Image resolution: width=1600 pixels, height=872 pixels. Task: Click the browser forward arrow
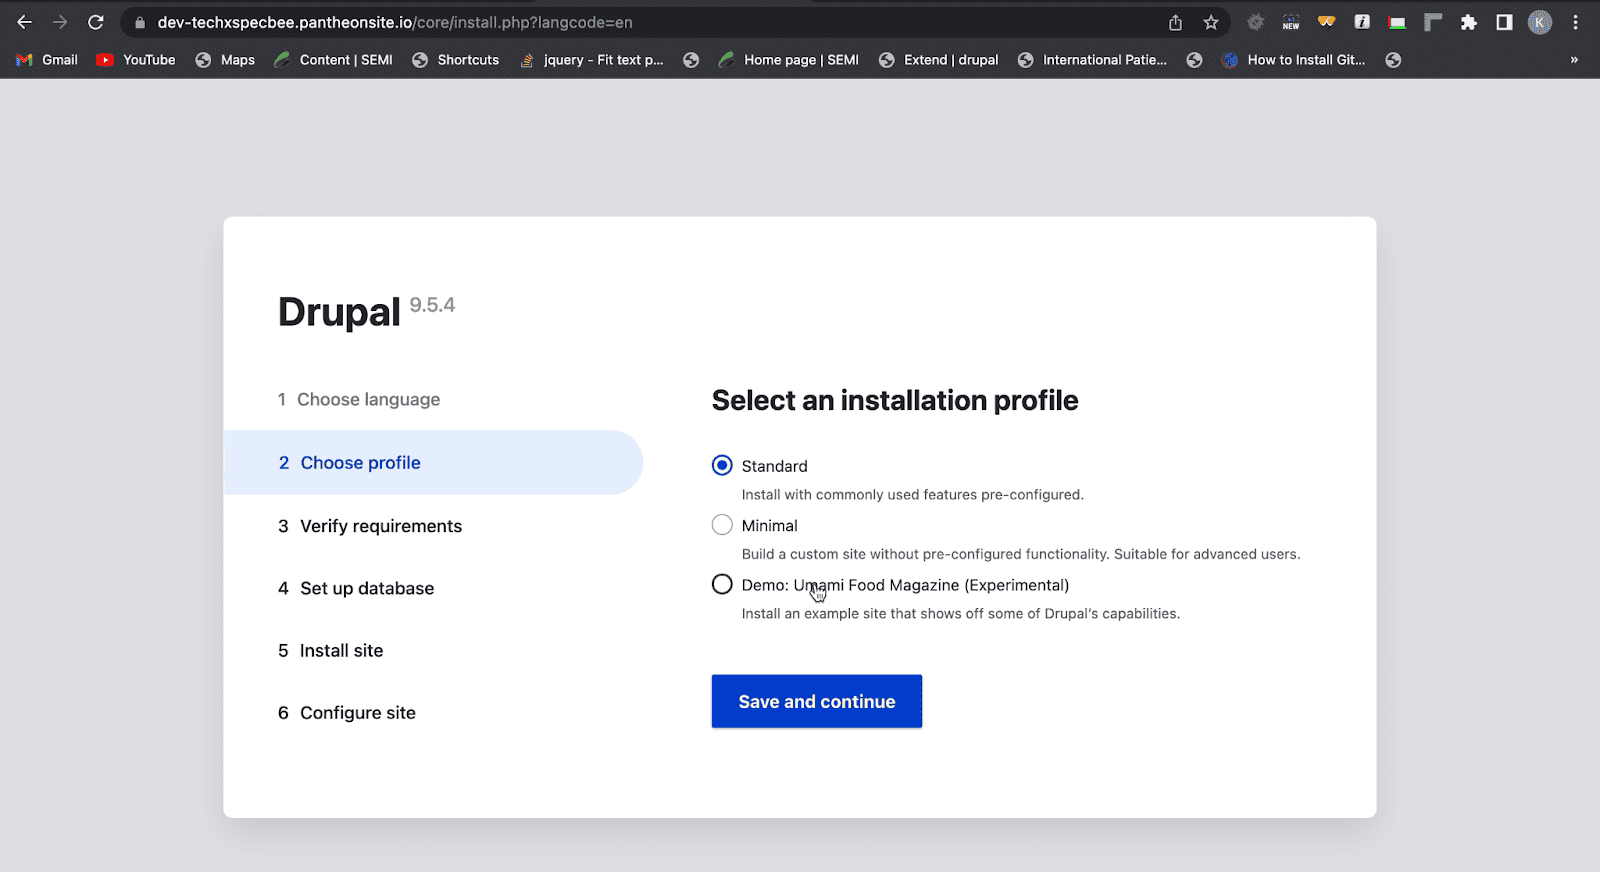coord(60,22)
